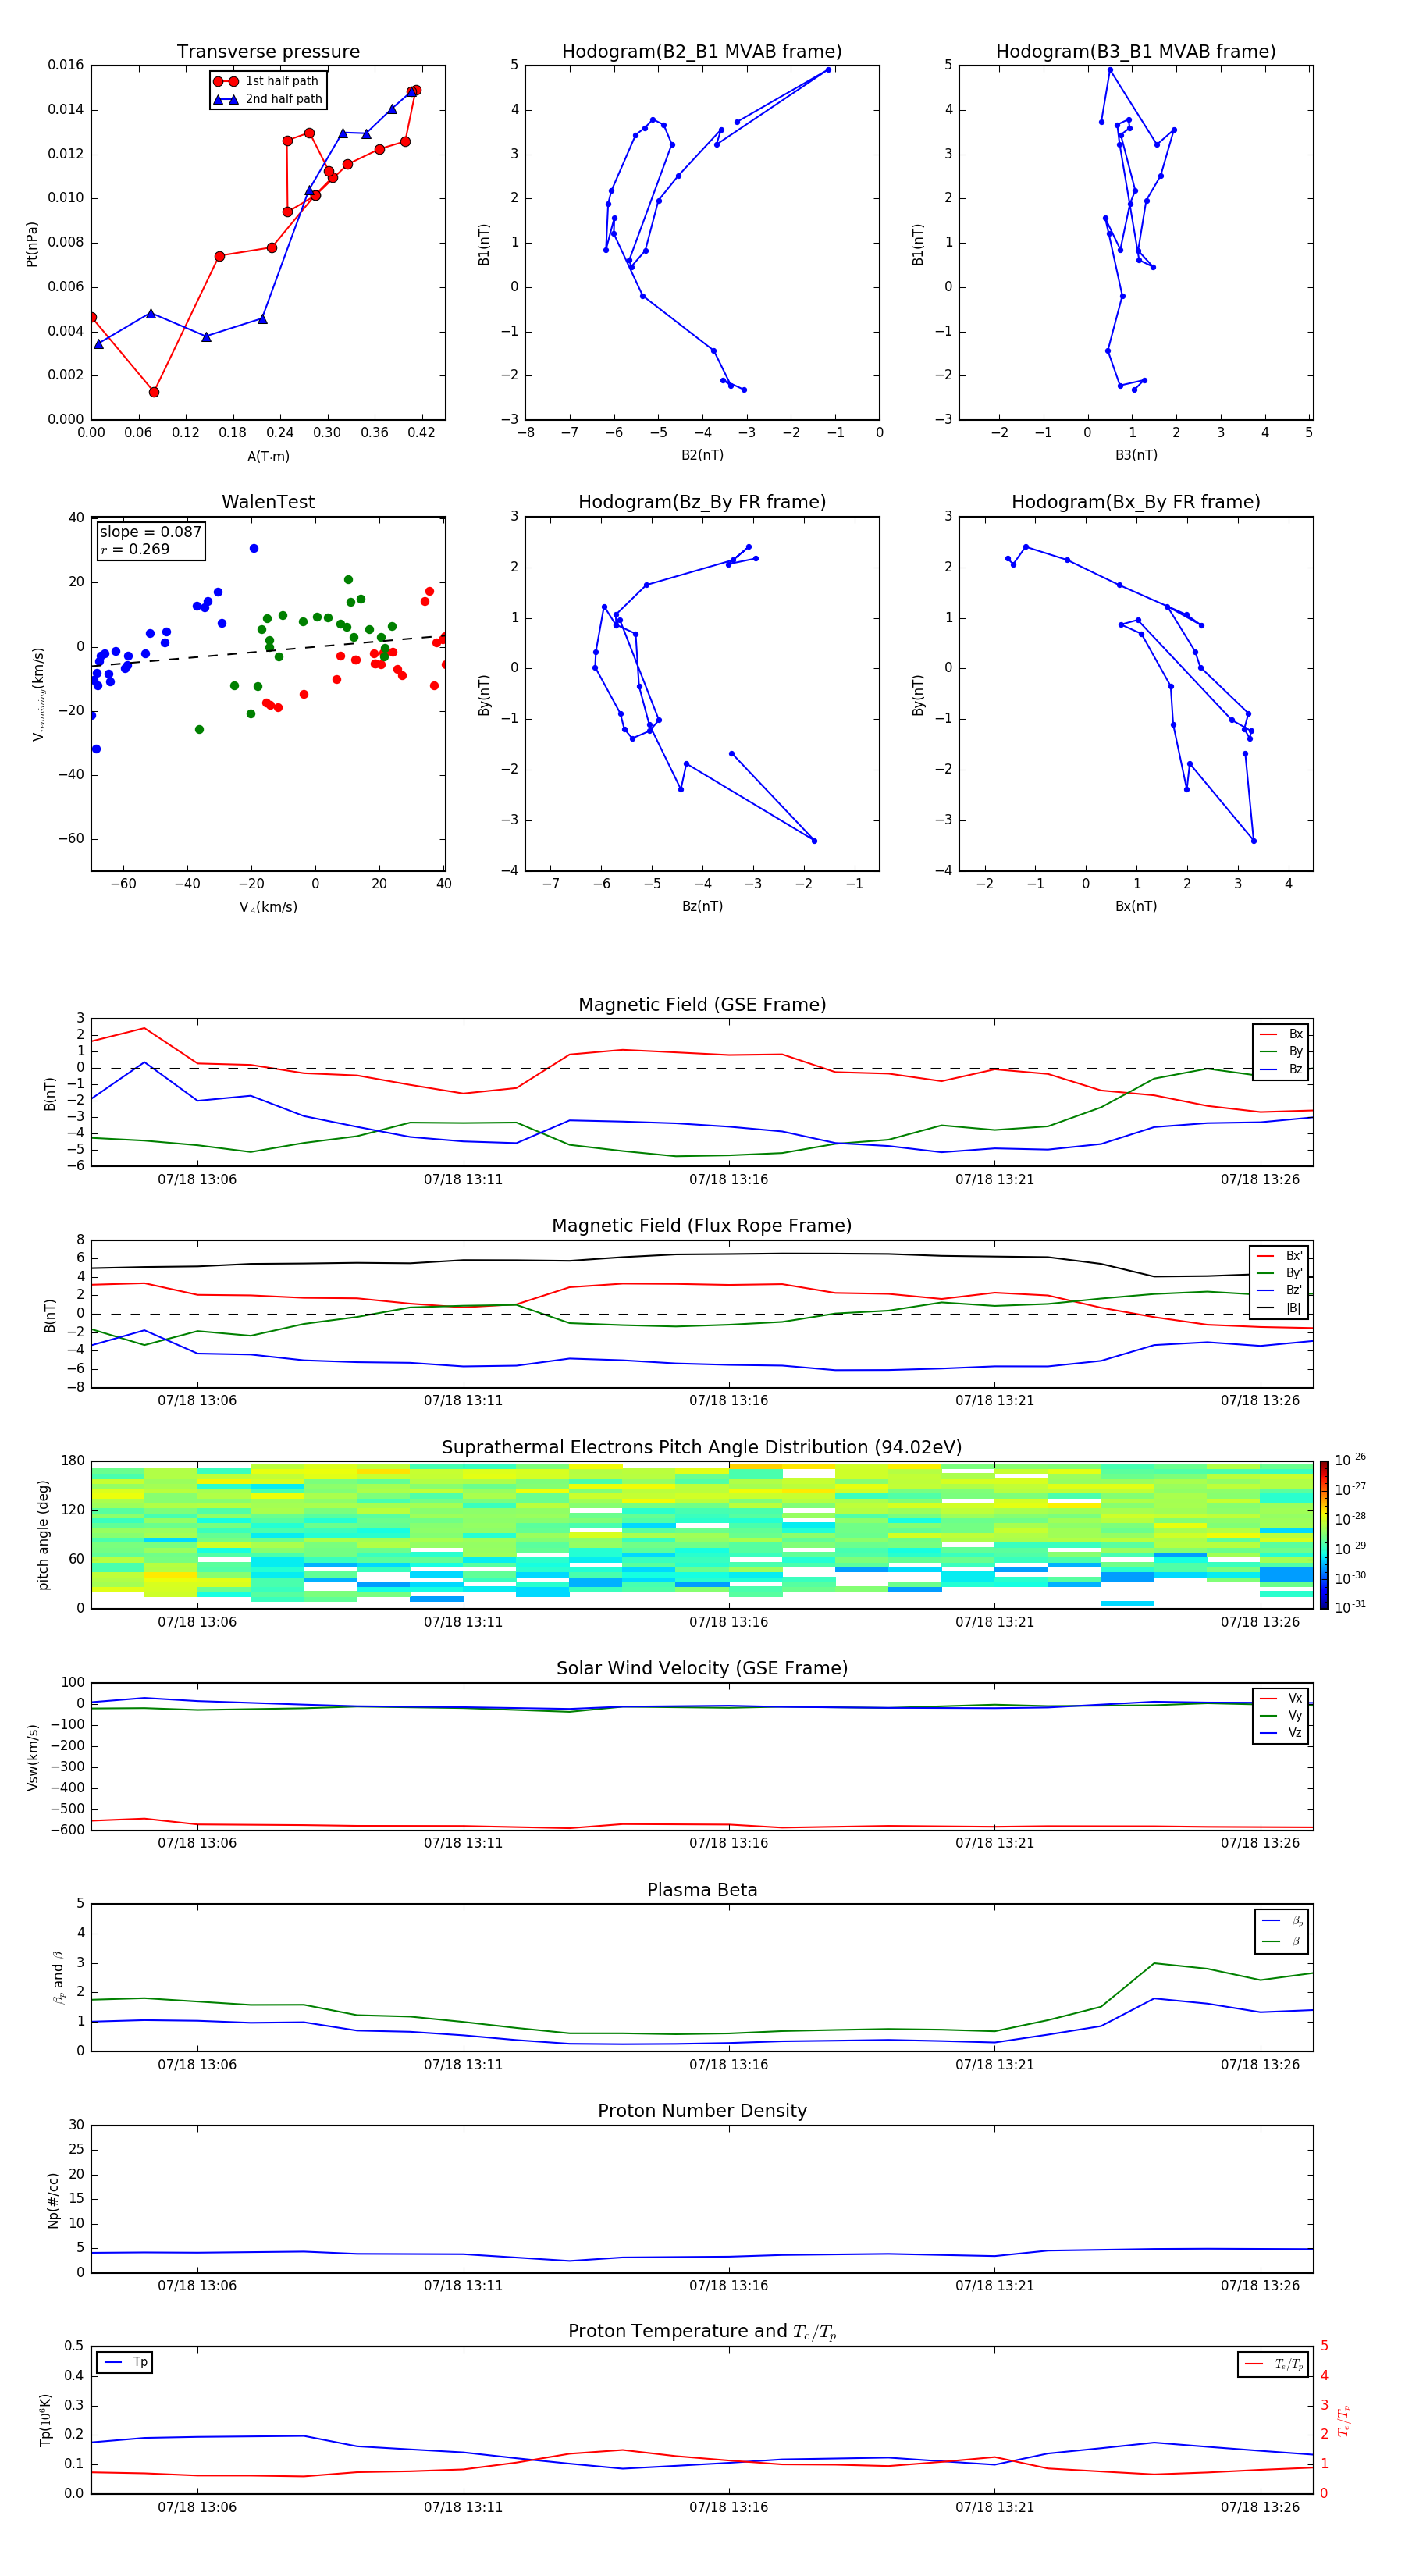Click the 'Plasma Beta' plot title
The width and height of the screenshot is (1405, 2576).
pos(702,1891)
